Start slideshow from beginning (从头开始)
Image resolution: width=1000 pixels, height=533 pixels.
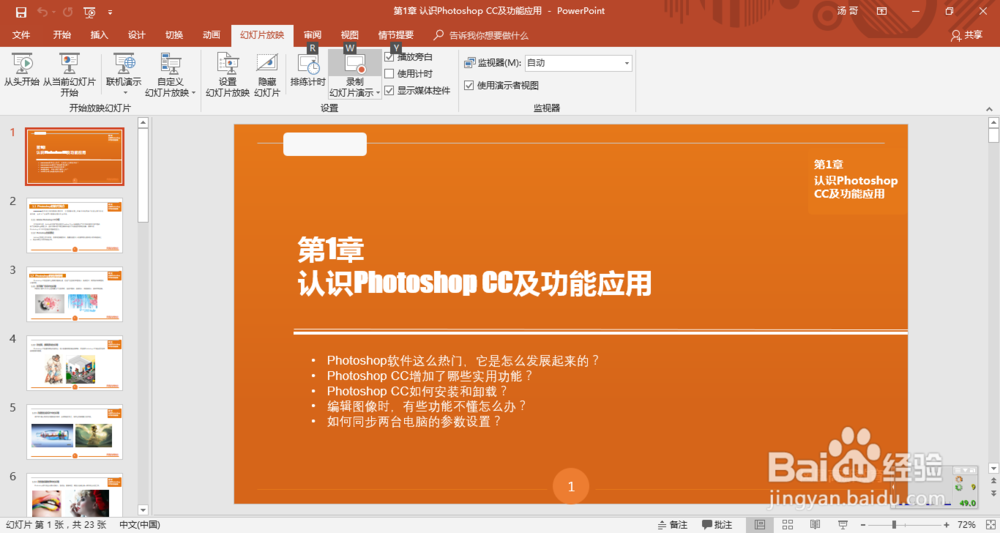(22, 70)
